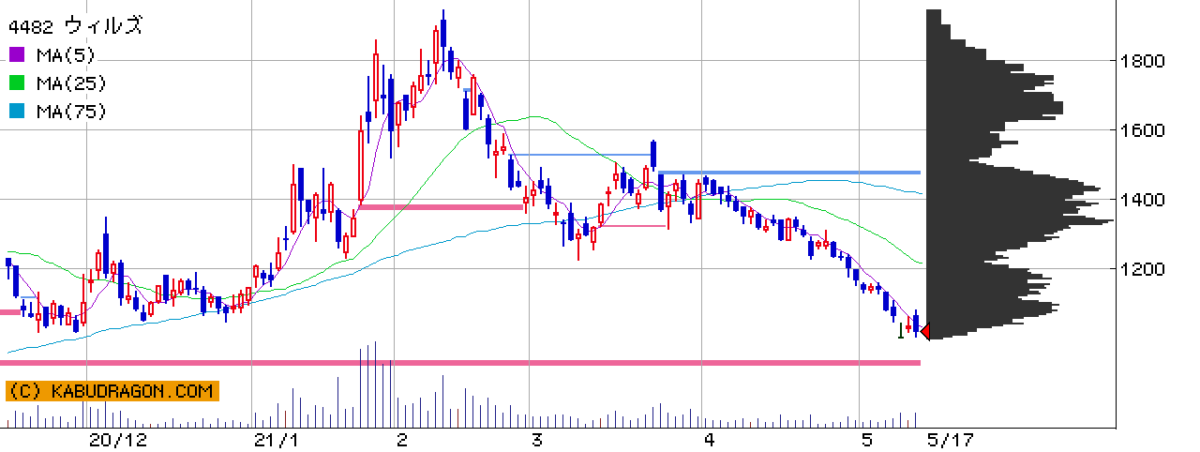The image size is (1200, 452).
Task: Click the '3' month axis label
Action: (537, 440)
